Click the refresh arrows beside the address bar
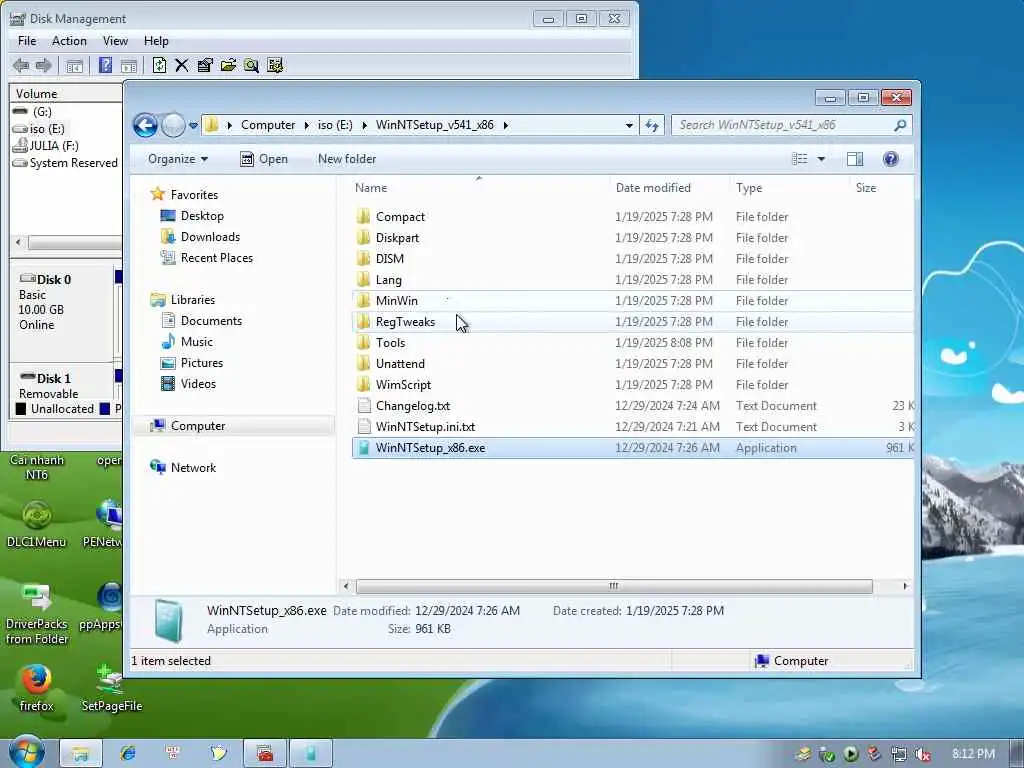The height and width of the screenshot is (768, 1024). click(652, 125)
